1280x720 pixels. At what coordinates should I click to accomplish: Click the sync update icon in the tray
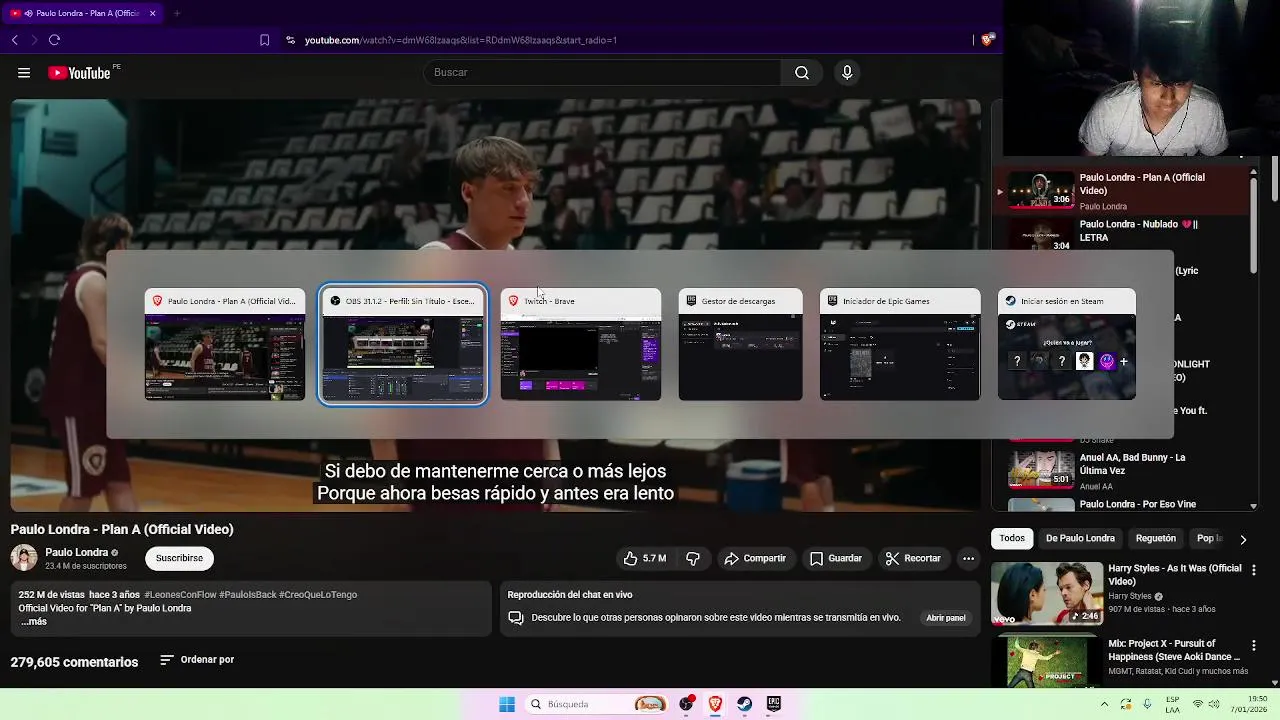1126,704
